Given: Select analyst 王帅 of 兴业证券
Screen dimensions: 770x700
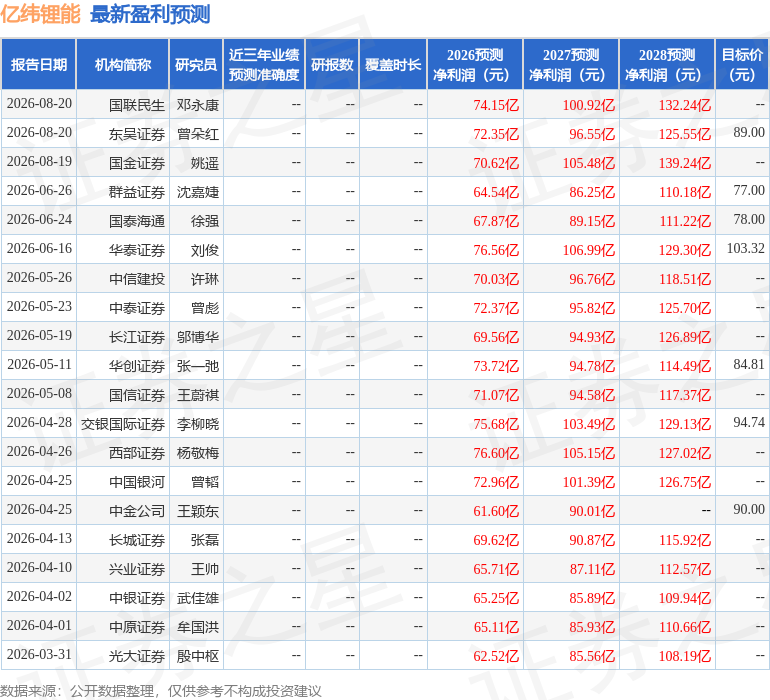Looking at the screenshot, I should point(205,569).
